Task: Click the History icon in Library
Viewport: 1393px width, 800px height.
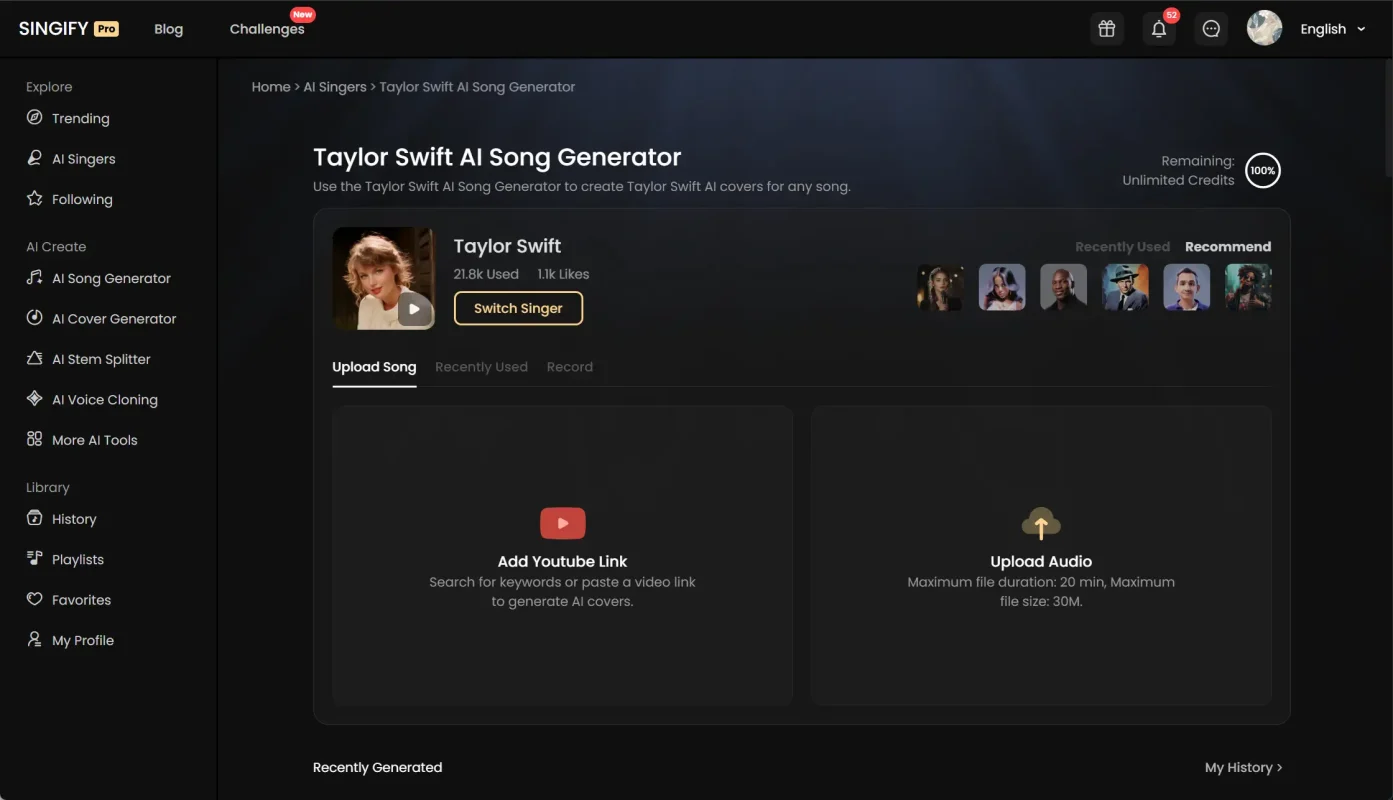Action: pyautogui.click(x=34, y=518)
